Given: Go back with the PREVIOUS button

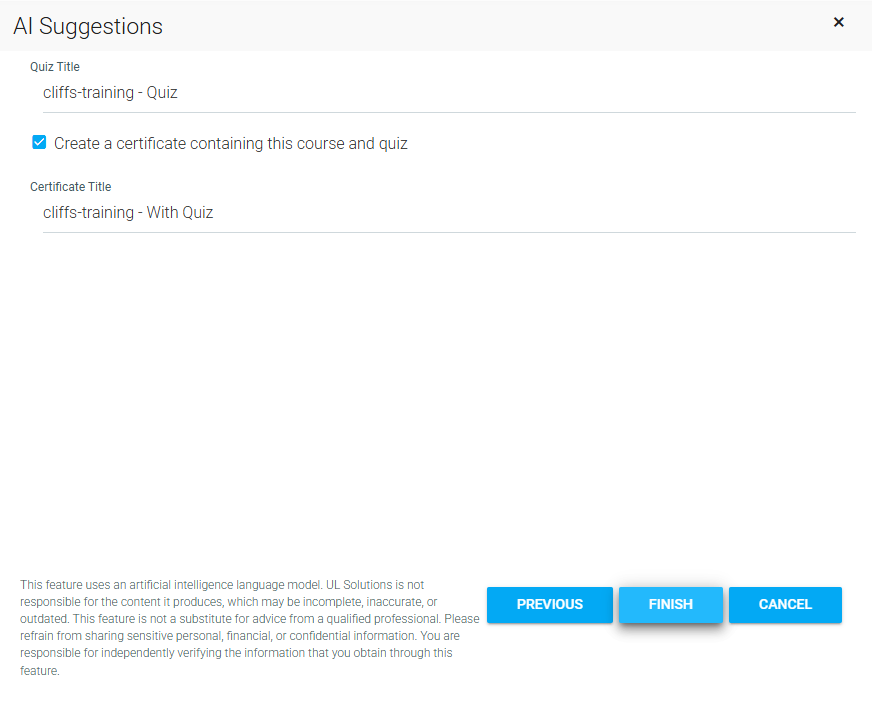Looking at the screenshot, I should [549, 605].
